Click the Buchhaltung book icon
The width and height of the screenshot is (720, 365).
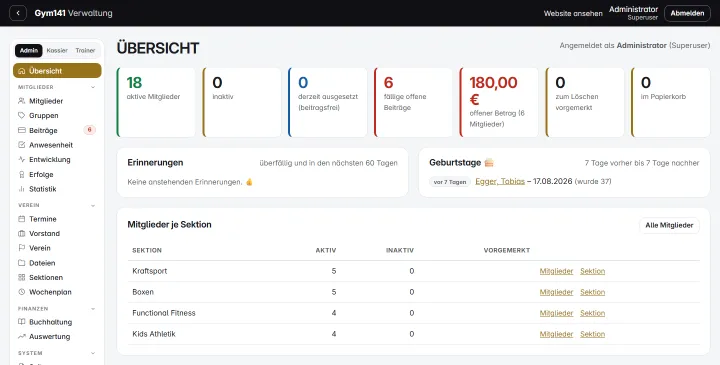point(22,322)
